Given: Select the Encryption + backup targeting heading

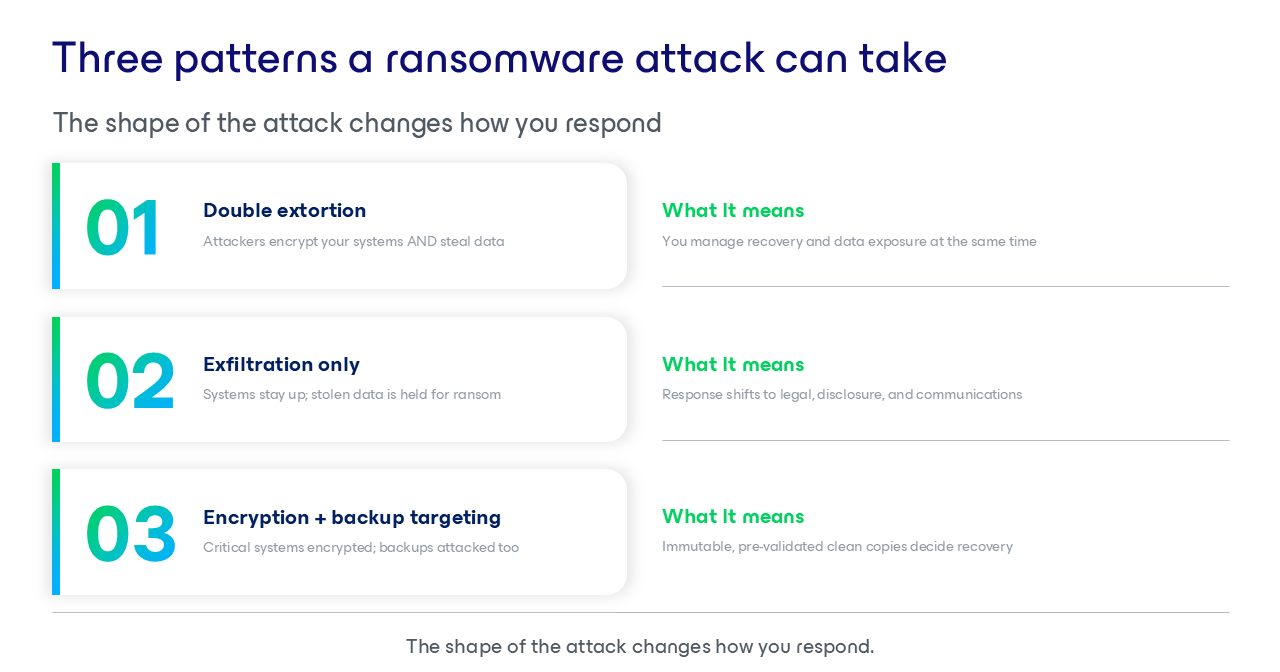Looking at the screenshot, I should tap(352, 517).
